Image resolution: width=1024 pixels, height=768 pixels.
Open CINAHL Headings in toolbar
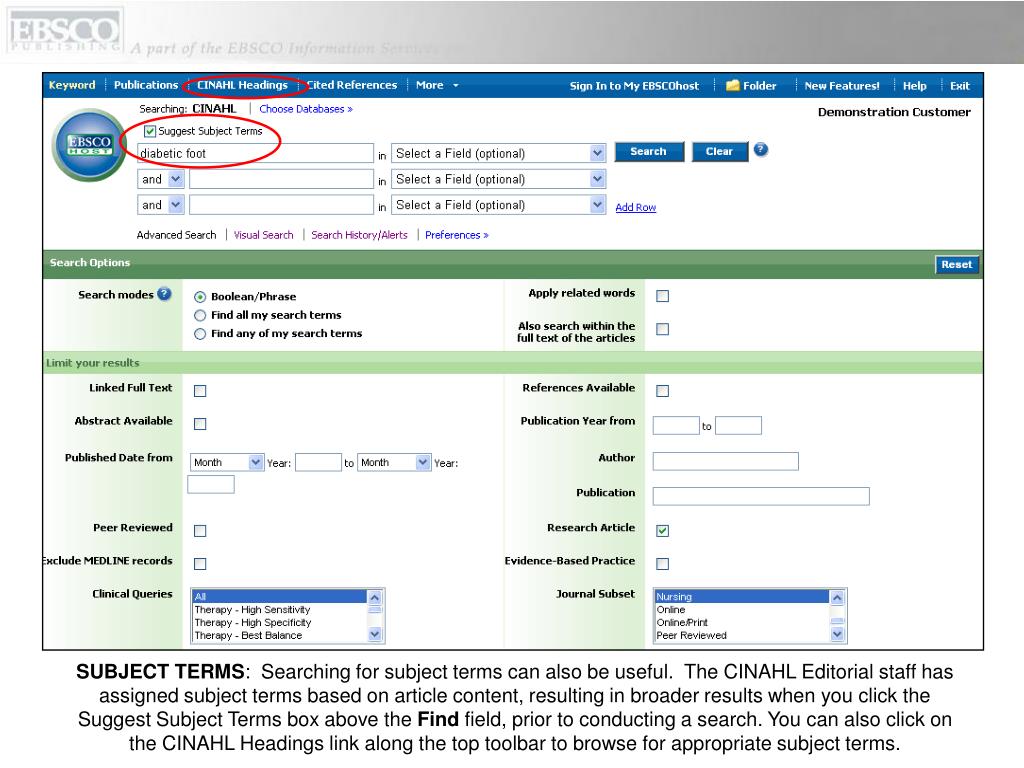click(x=242, y=85)
